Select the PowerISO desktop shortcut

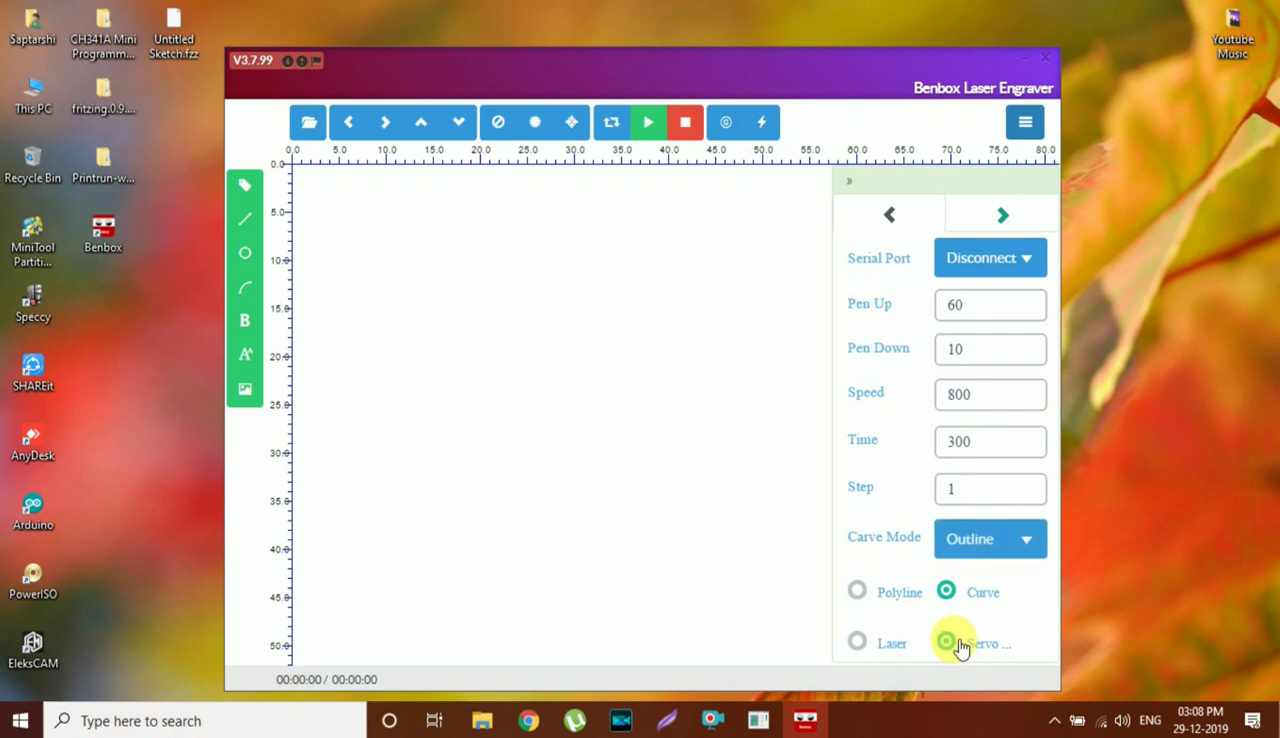click(x=33, y=581)
